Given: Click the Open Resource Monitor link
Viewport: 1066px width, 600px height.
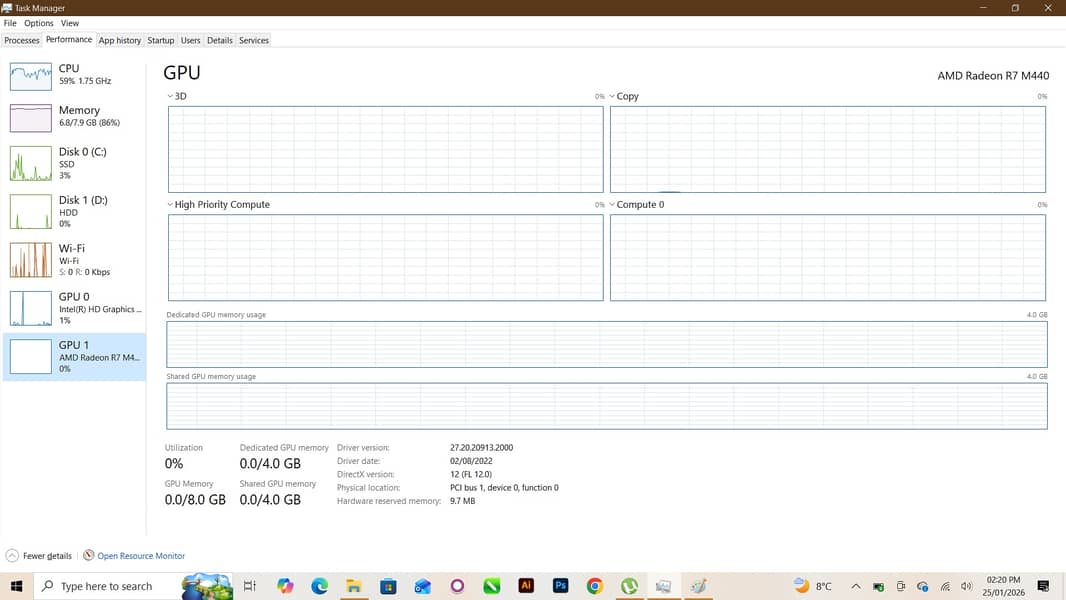Looking at the screenshot, I should (140, 556).
